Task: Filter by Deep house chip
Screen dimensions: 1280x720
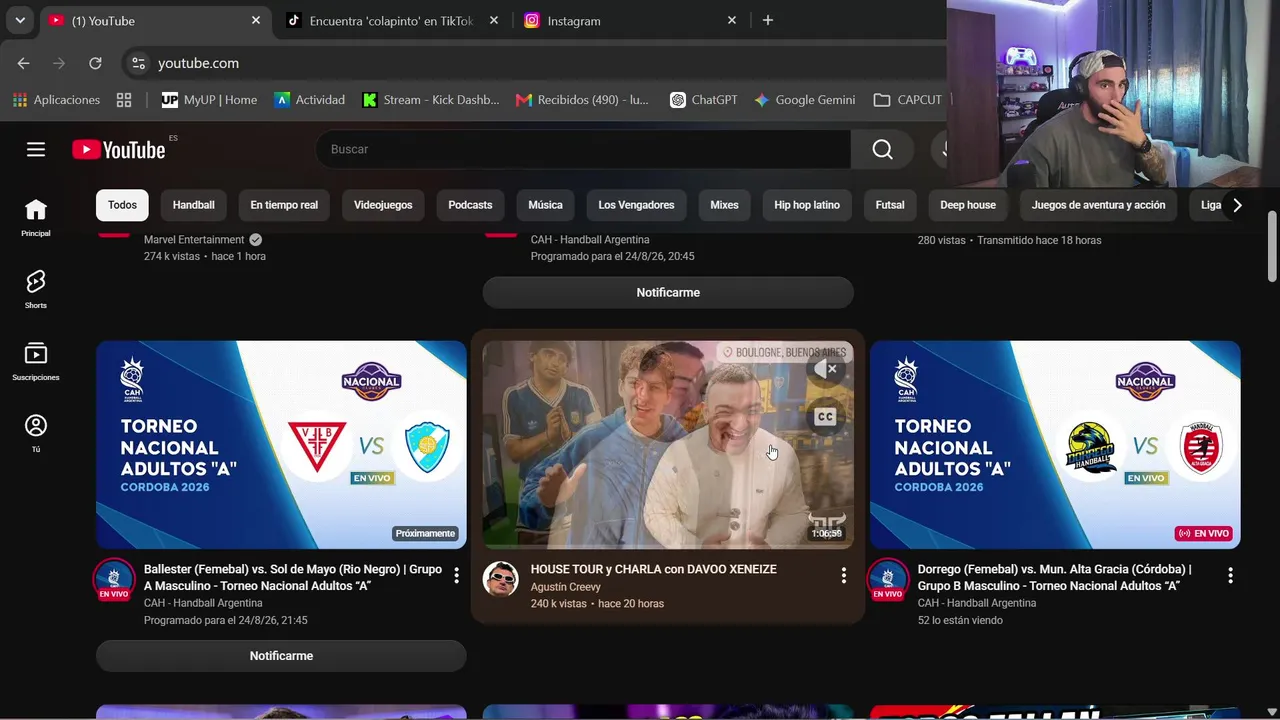Action: click(968, 205)
